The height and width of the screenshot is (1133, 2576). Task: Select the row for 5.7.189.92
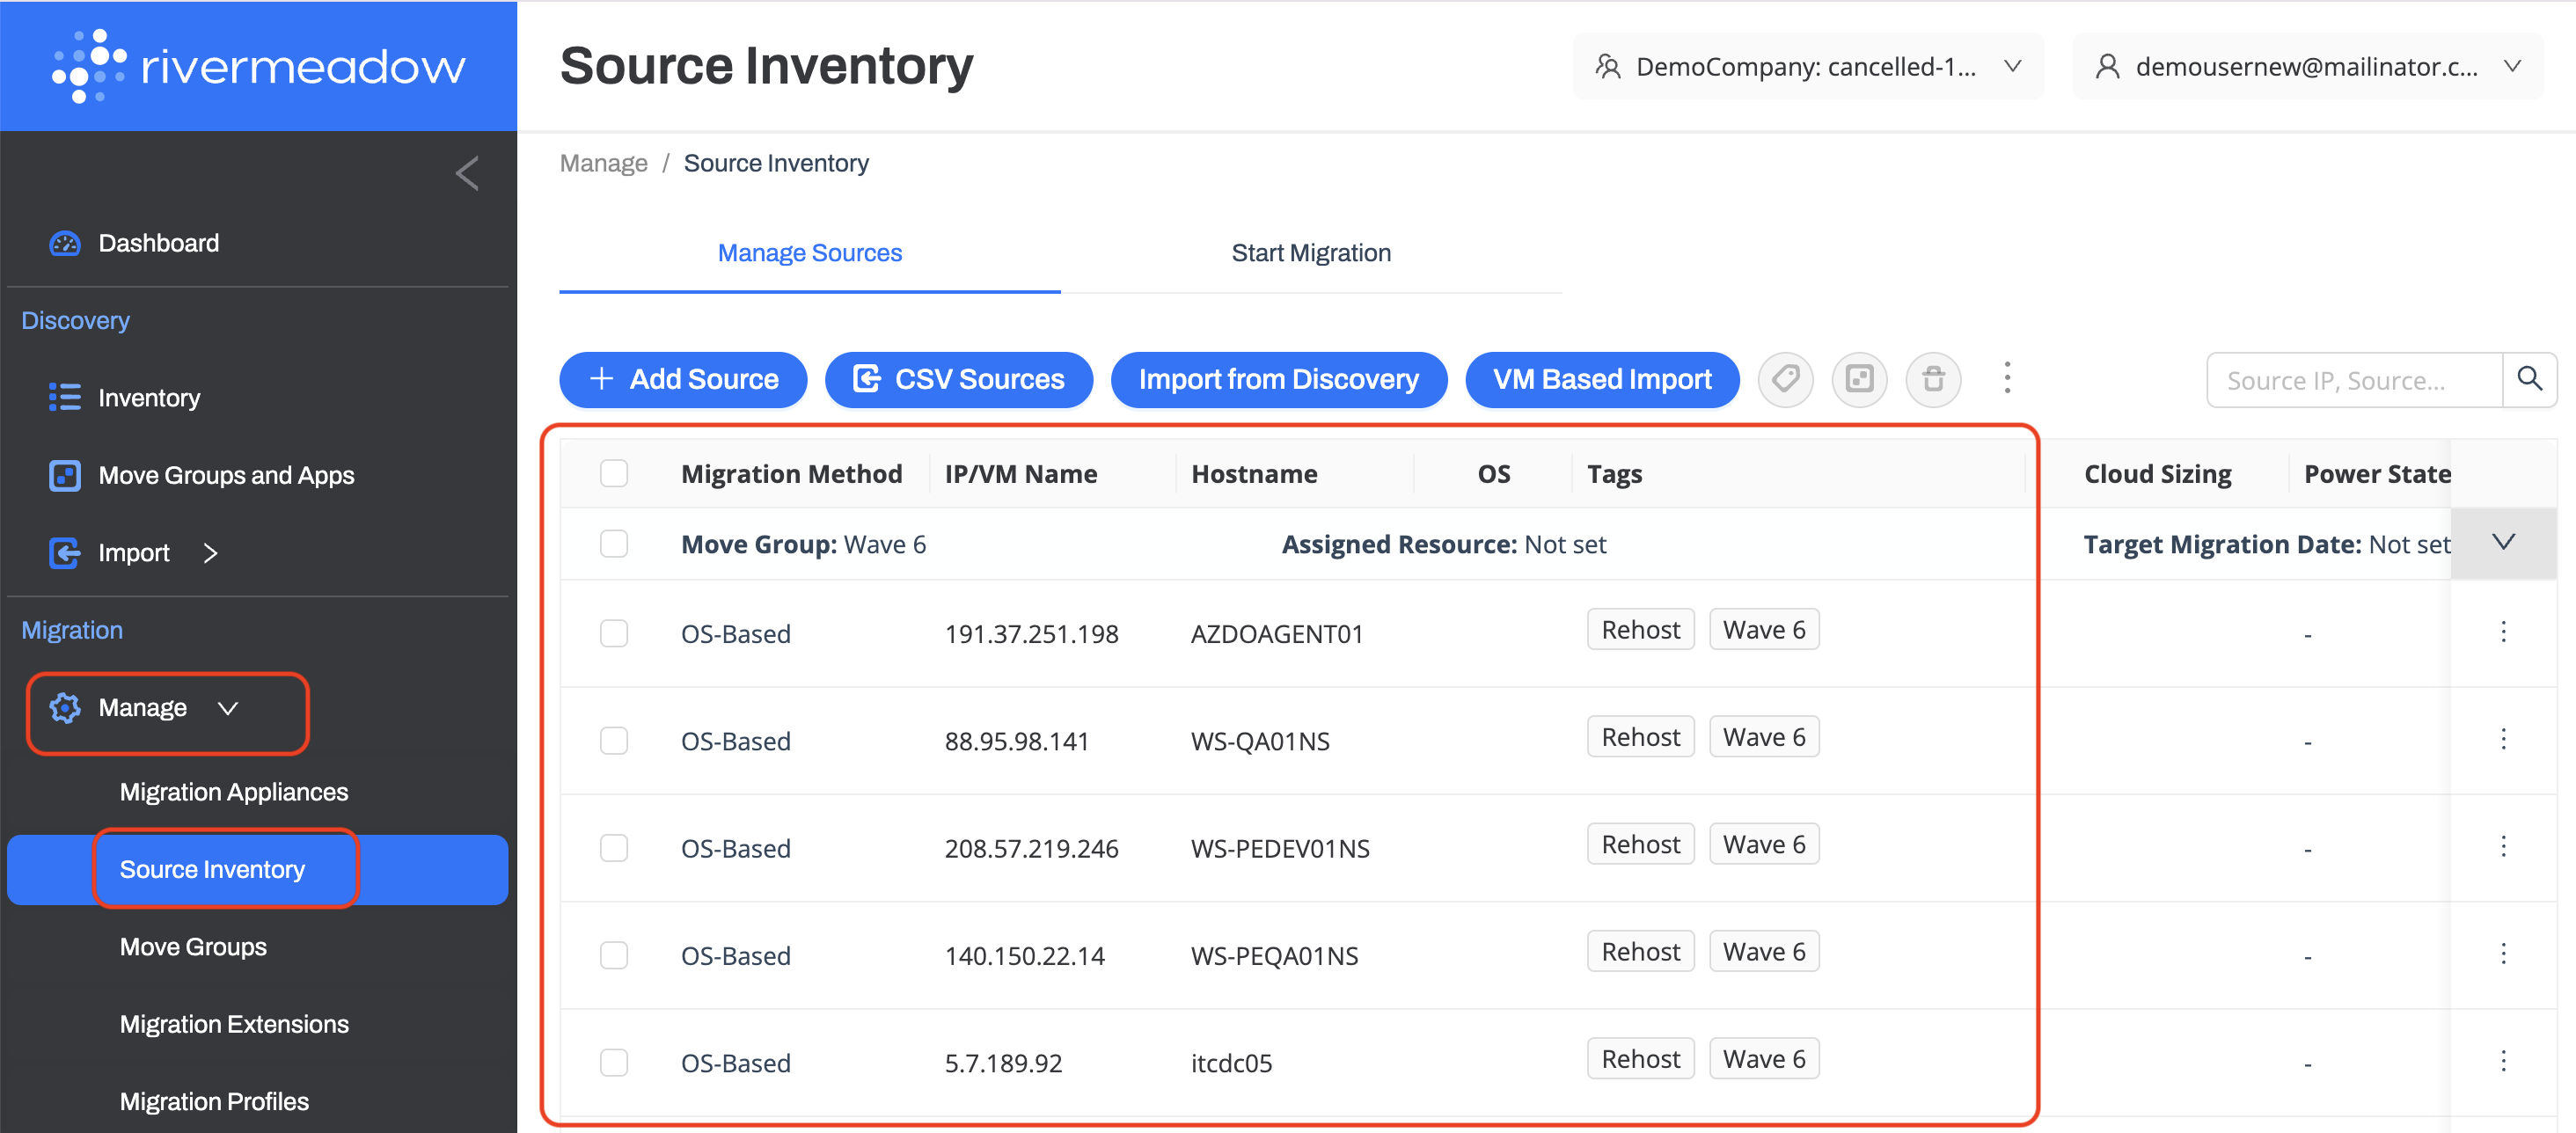click(x=614, y=1062)
